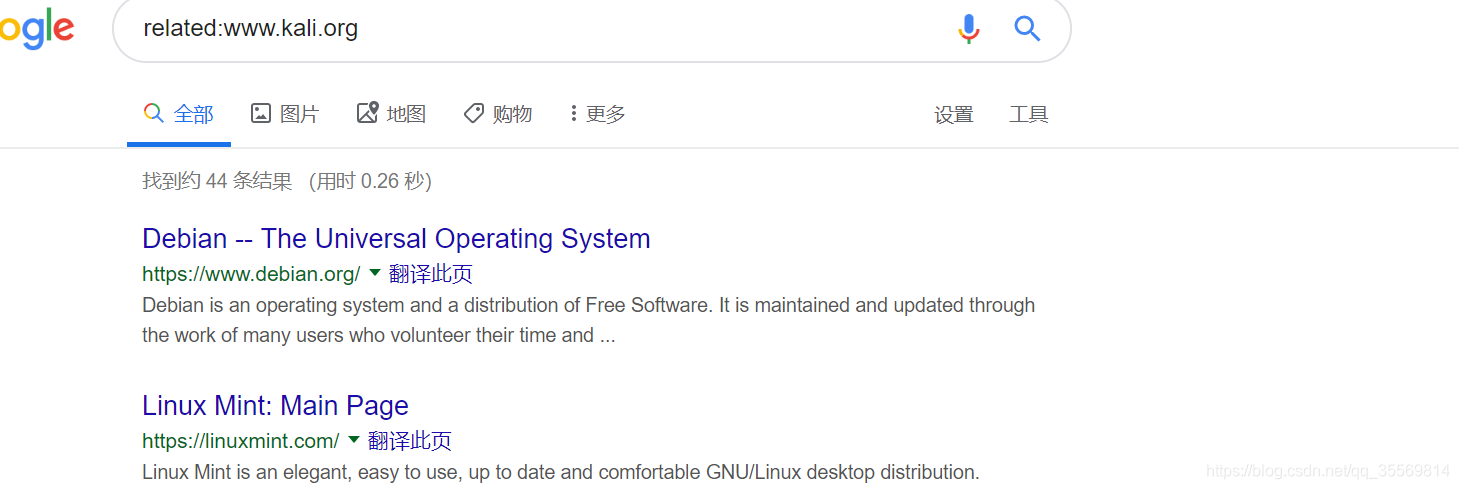Screen dimensions: 1459x489
Task: Click the Debian description snippet text
Action: [589, 320]
